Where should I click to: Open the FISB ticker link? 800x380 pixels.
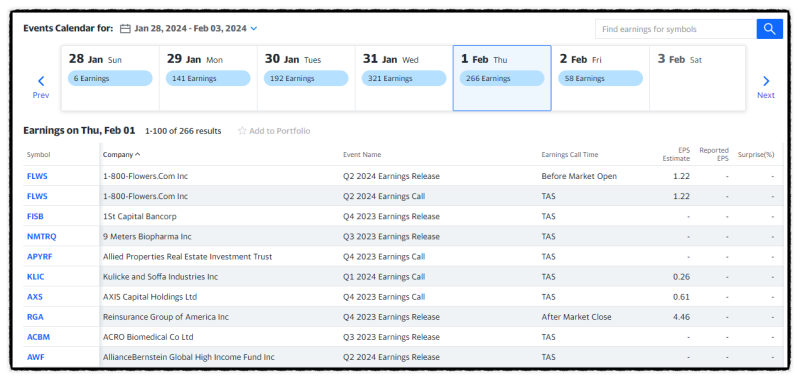point(35,216)
